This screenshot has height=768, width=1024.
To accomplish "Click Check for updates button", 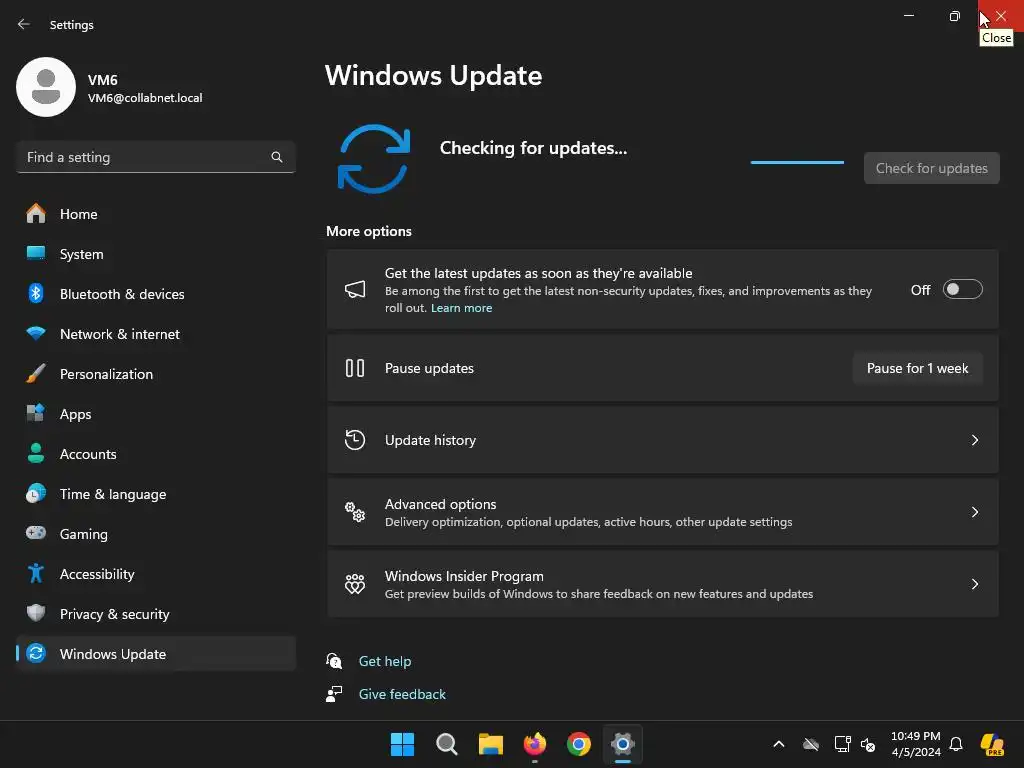I will 931,168.
